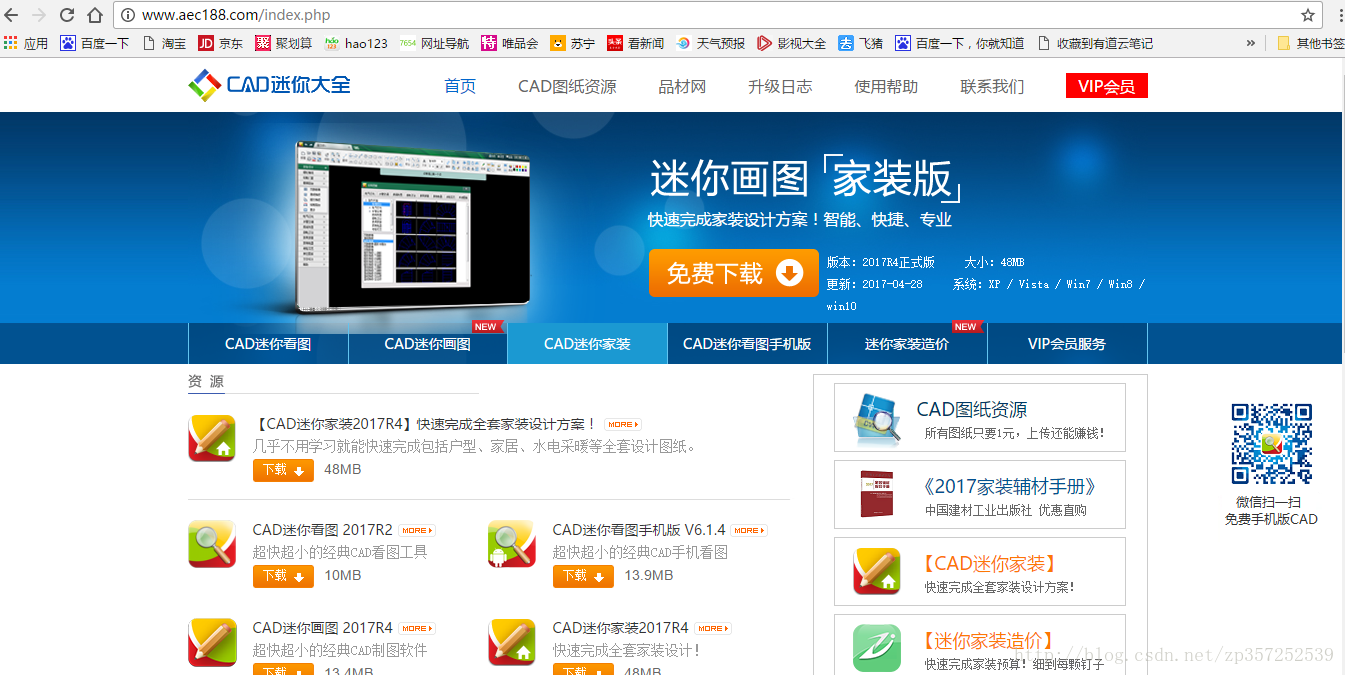Click the 迷你画图 software screenshot in banner
The width and height of the screenshot is (1345, 675).
tap(413, 227)
